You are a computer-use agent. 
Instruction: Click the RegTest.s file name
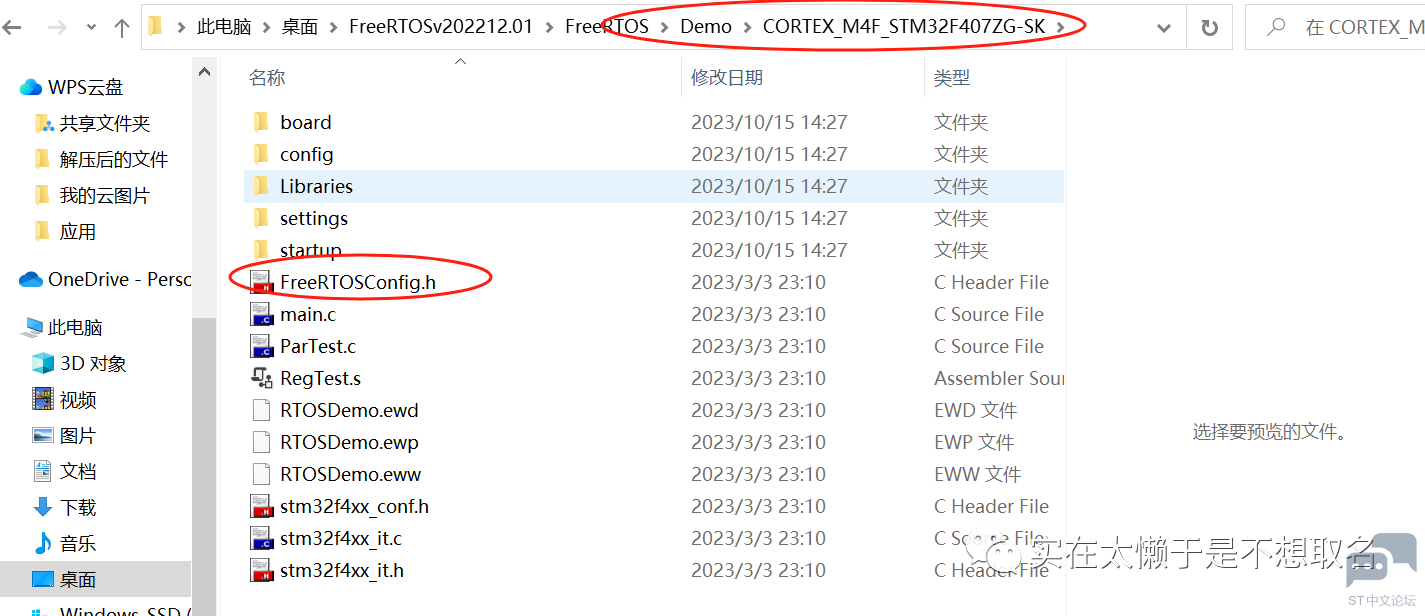tap(320, 378)
